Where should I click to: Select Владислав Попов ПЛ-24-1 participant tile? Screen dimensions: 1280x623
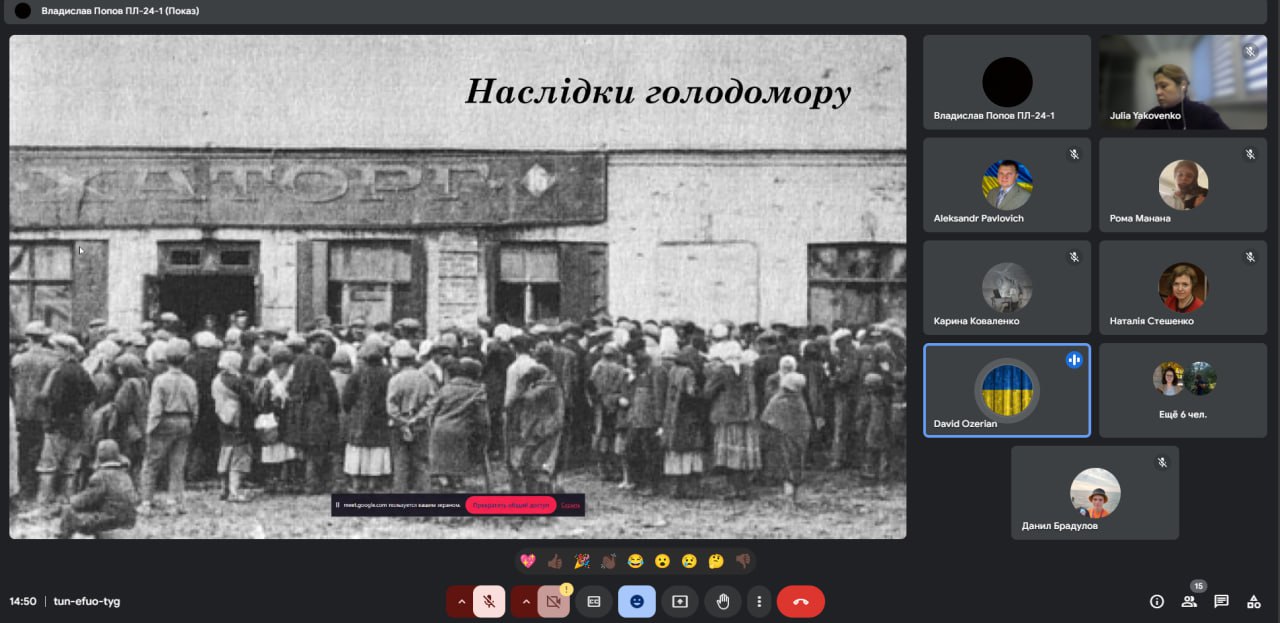click(1007, 82)
